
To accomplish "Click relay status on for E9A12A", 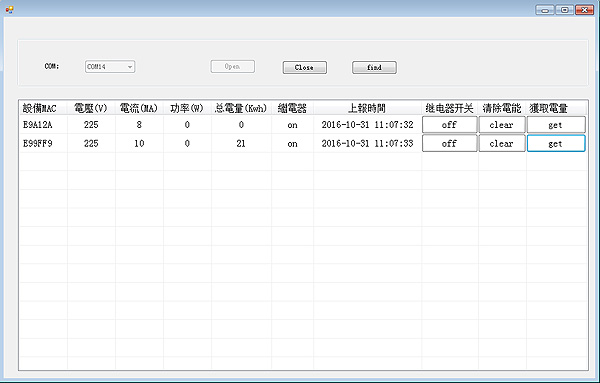I will [292, 125].
